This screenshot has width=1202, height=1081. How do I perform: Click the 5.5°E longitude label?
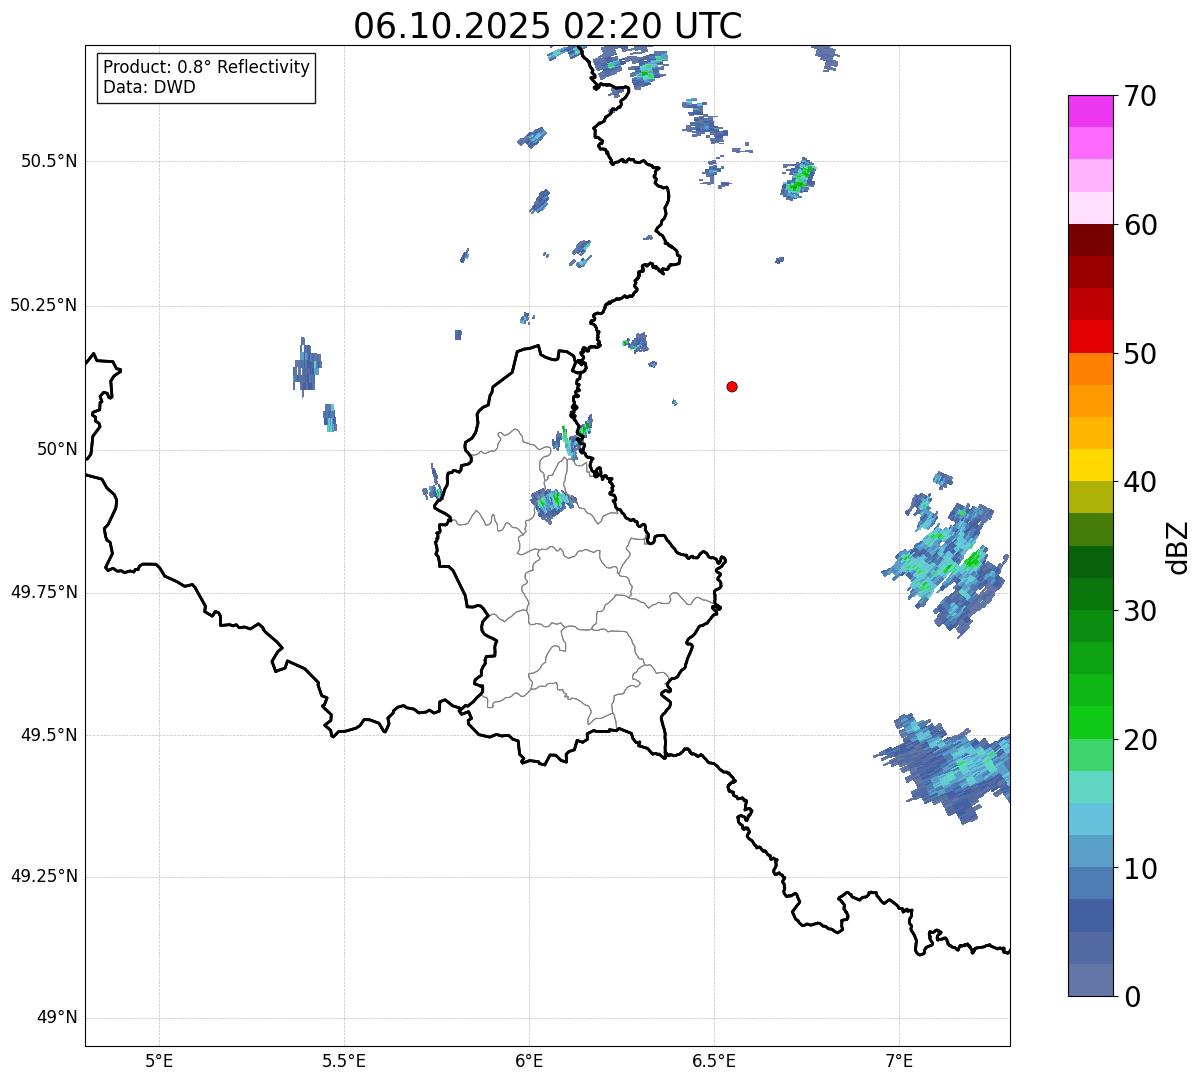tap(344, 1060)
